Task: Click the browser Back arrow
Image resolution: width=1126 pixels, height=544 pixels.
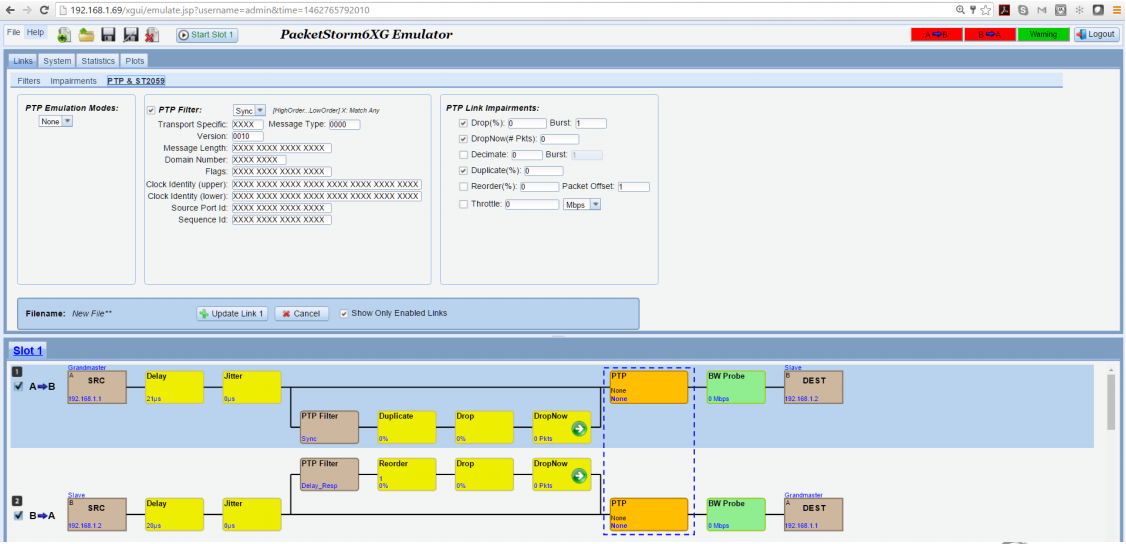Action: tap(10, 10)
